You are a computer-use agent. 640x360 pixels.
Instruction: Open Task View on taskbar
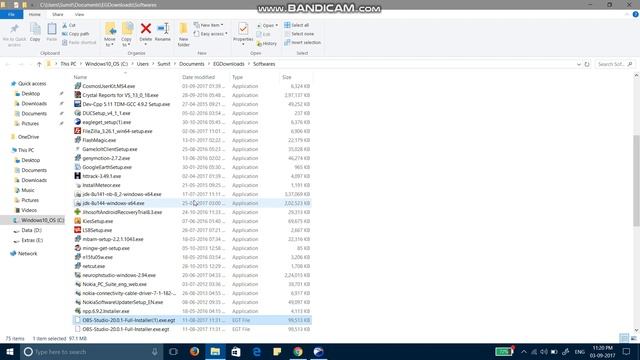tap(173, 351)
